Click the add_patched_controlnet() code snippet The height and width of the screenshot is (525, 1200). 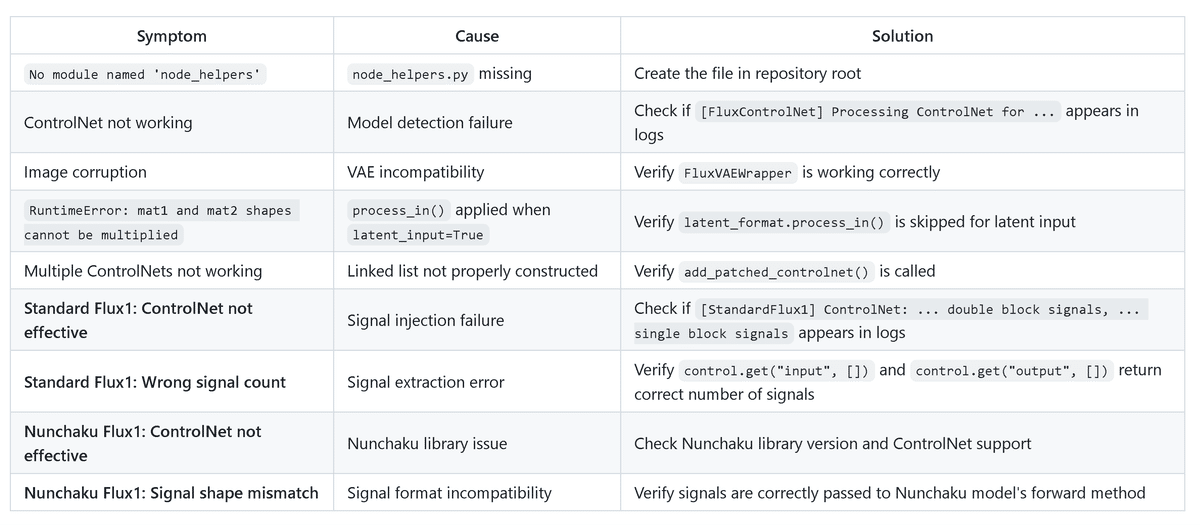coord(777,272)
